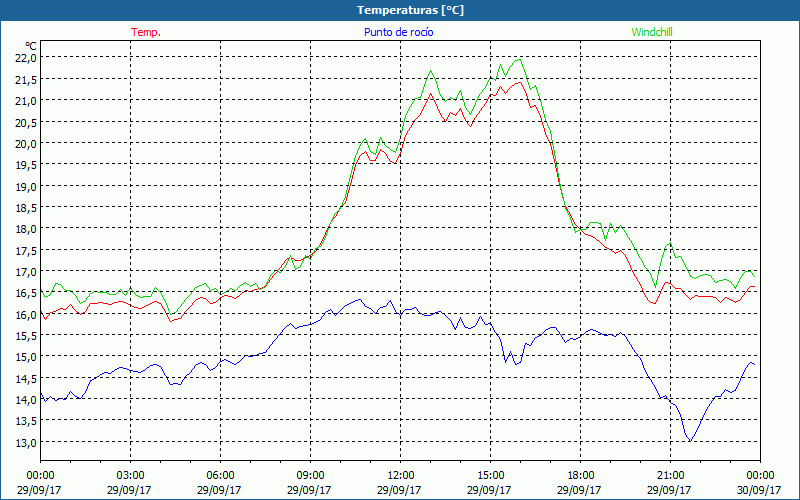Click the green Windchill peak near 16:00
This screenshot has width=800, height=500.
[519, 59]
